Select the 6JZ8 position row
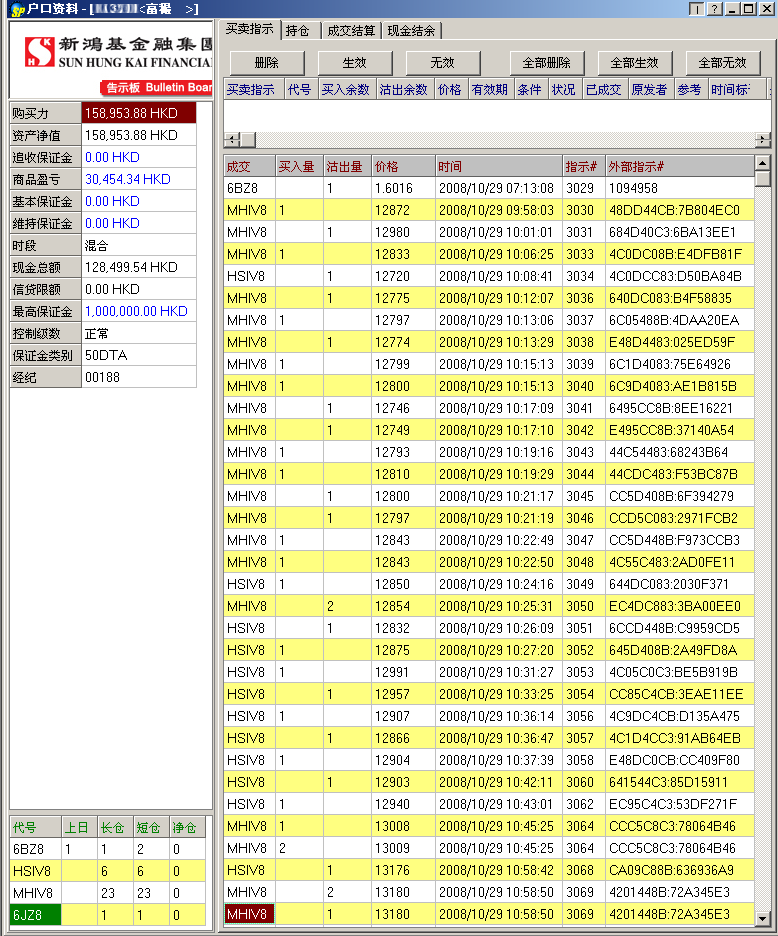The height and width of the screenshot is (936, 778). [108, 915]
